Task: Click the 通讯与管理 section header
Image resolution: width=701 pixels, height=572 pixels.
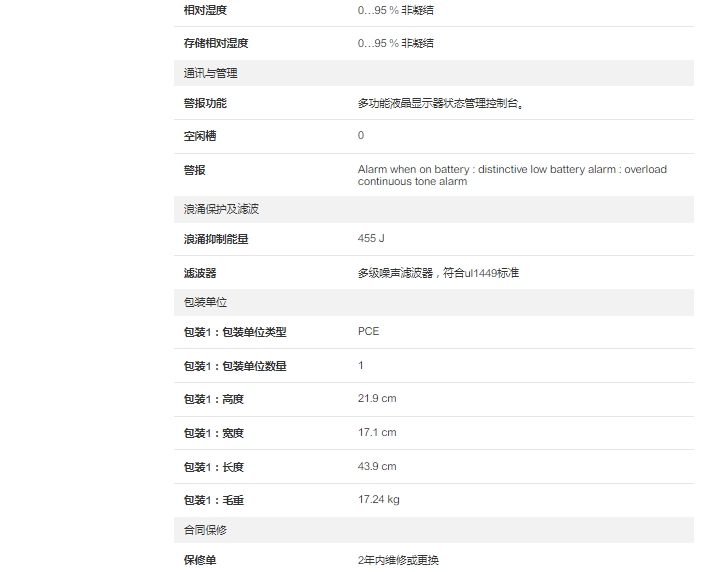Action: (x=210, y=73)
